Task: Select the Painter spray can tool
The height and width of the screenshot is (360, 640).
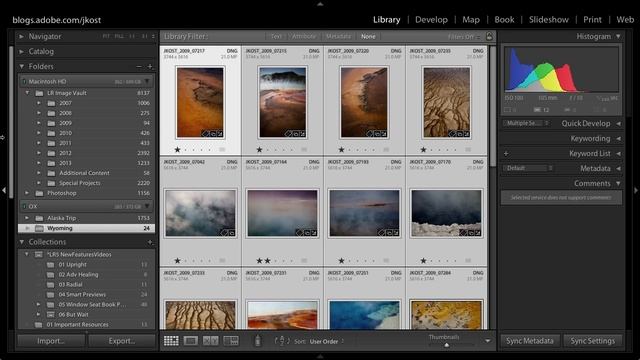Action: pos(258,341)
